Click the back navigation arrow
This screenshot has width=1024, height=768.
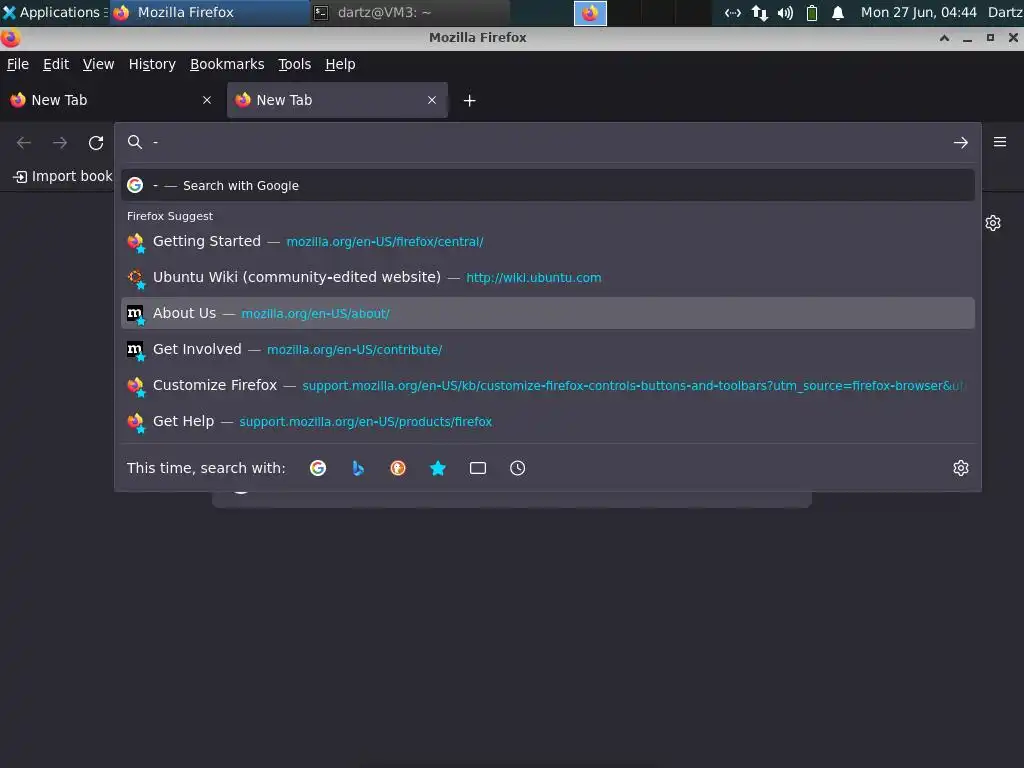pyautogui.click(x=24, y=142)
